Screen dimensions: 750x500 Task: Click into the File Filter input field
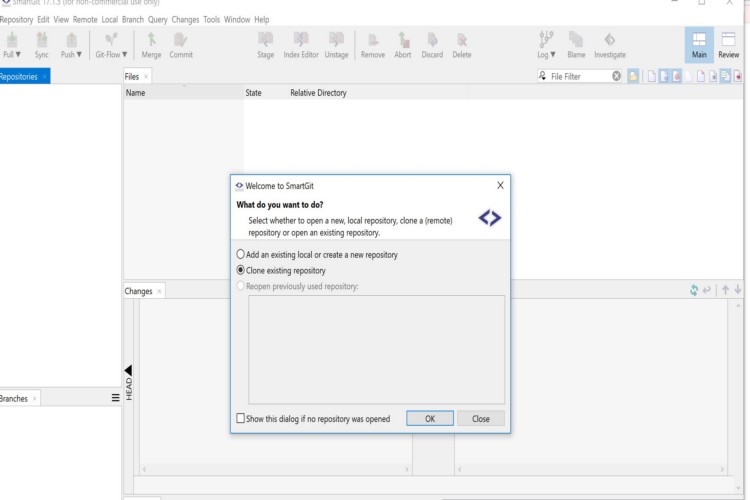(580, 76)
